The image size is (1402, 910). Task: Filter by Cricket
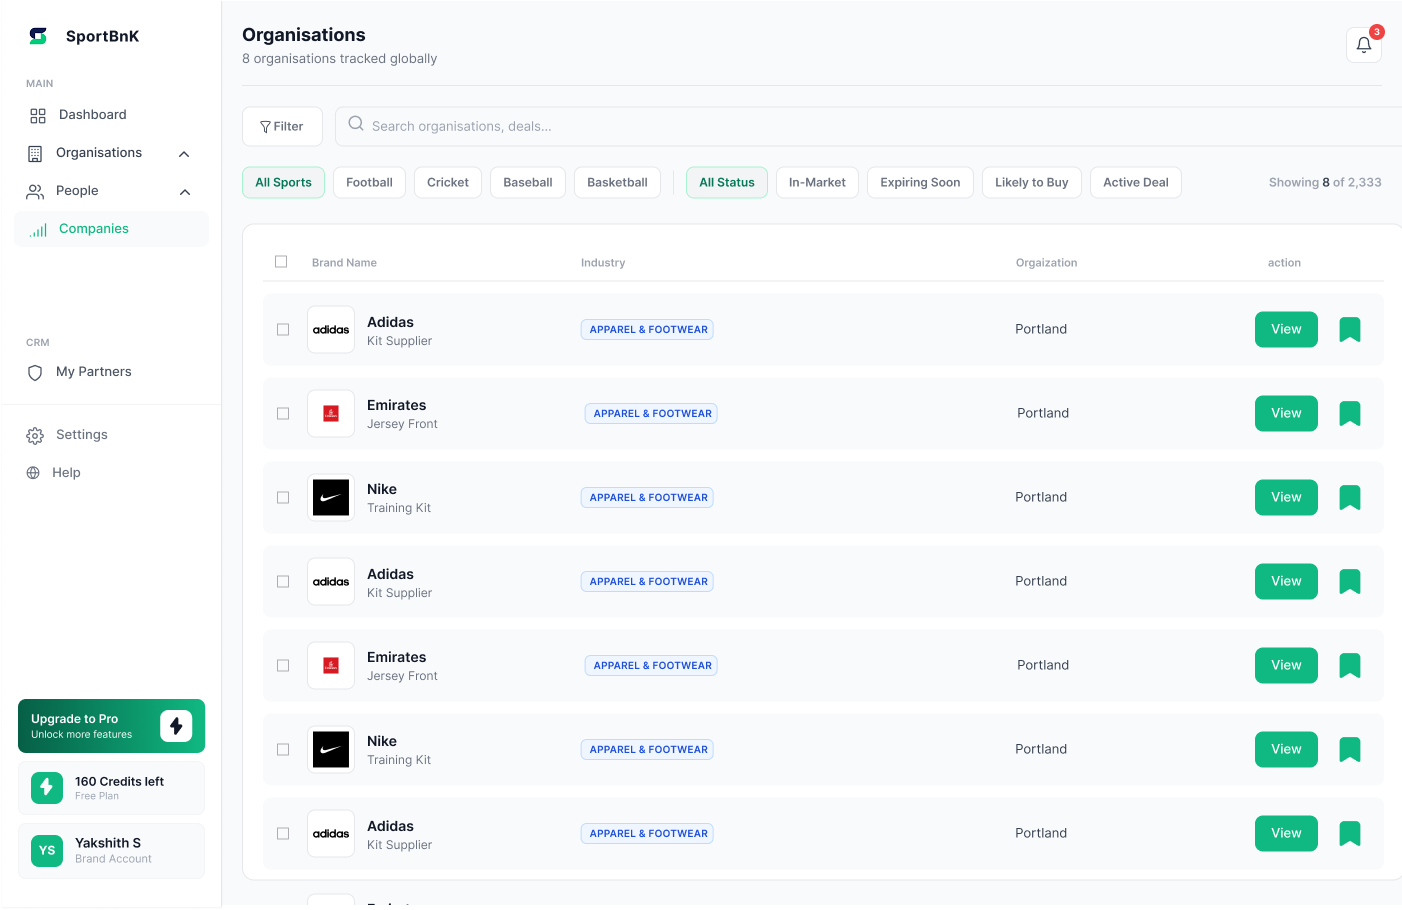448,183
